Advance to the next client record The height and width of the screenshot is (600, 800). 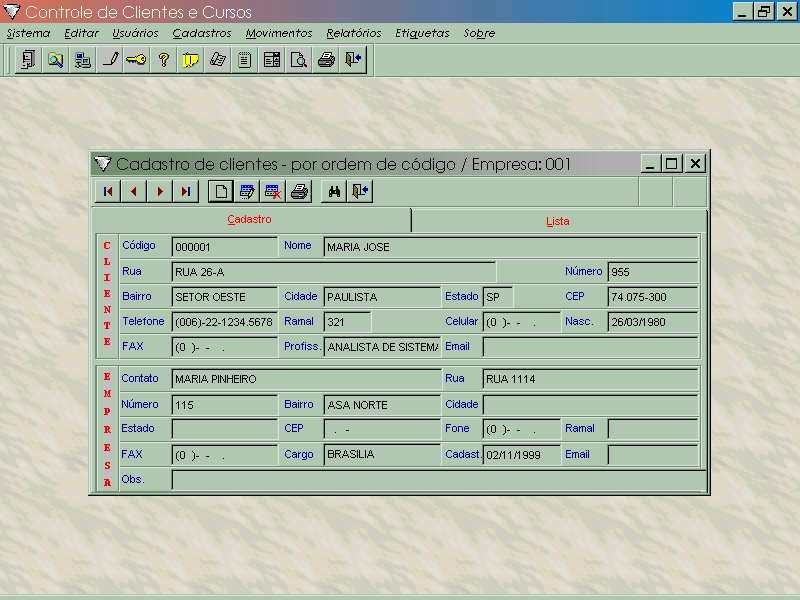click(159, 192)
